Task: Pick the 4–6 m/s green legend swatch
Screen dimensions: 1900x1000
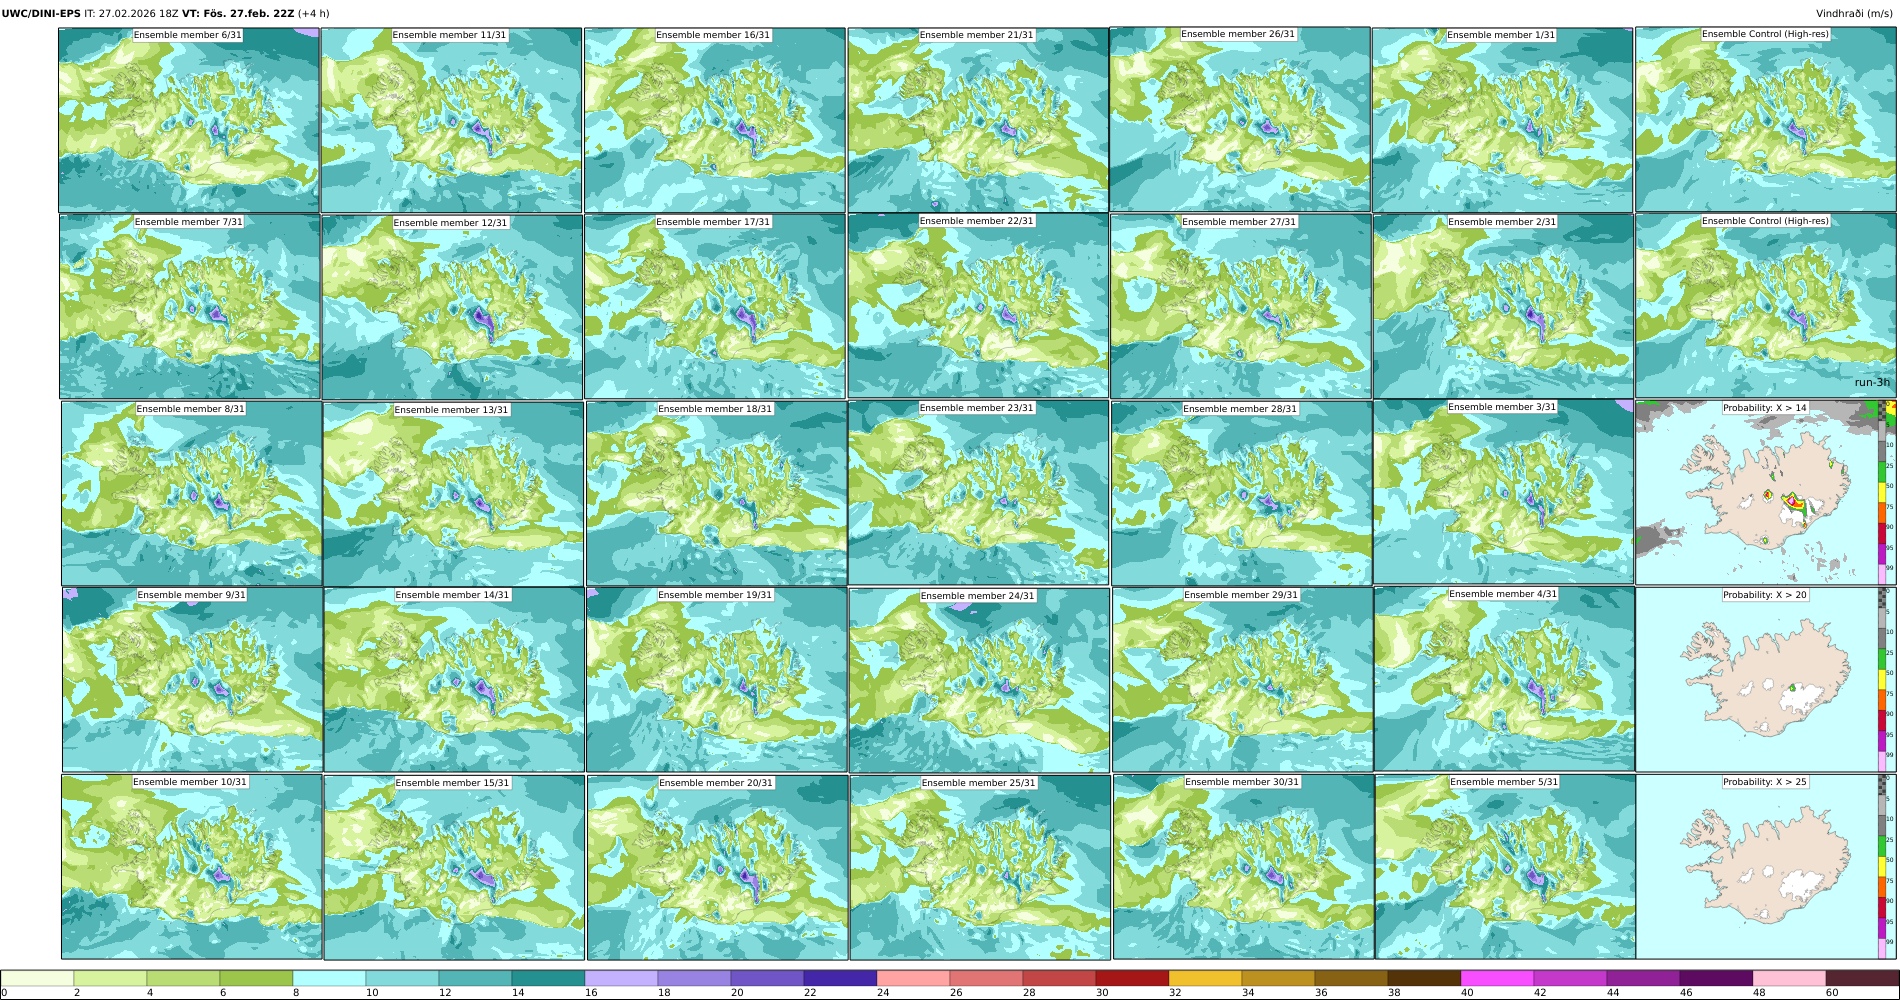Action: [182, 978]
